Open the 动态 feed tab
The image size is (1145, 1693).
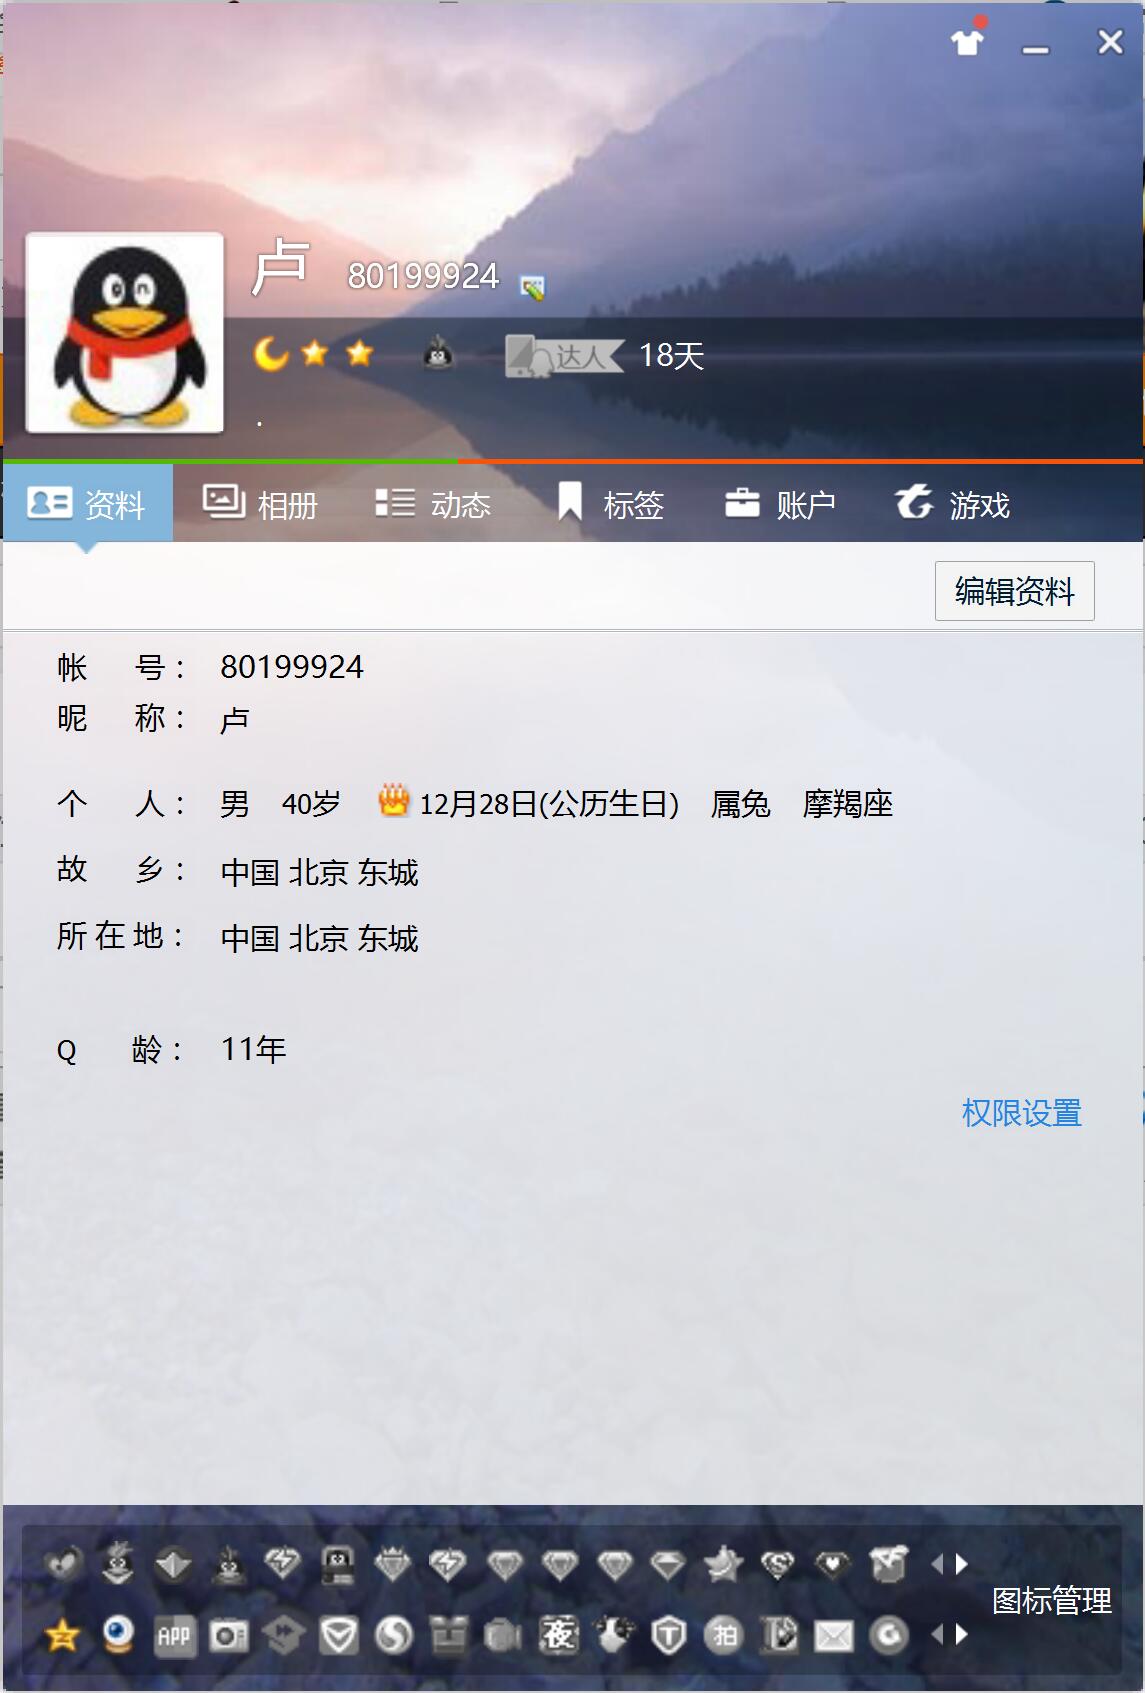coord(433,504)
